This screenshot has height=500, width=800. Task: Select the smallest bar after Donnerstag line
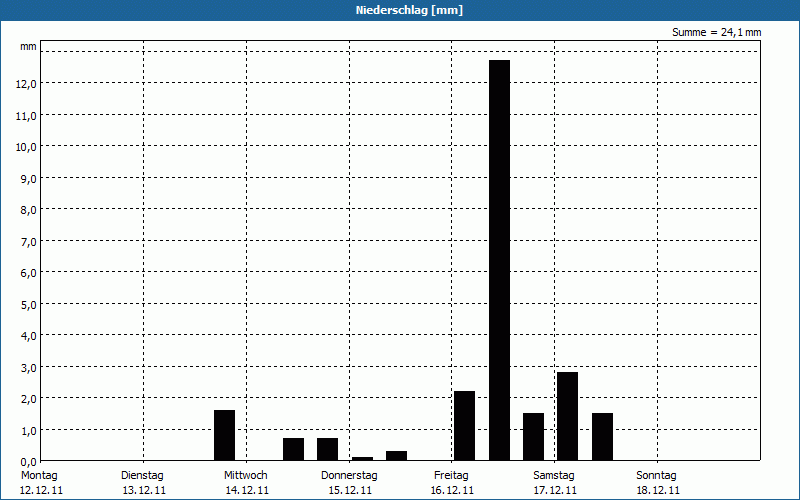point(362,459)
